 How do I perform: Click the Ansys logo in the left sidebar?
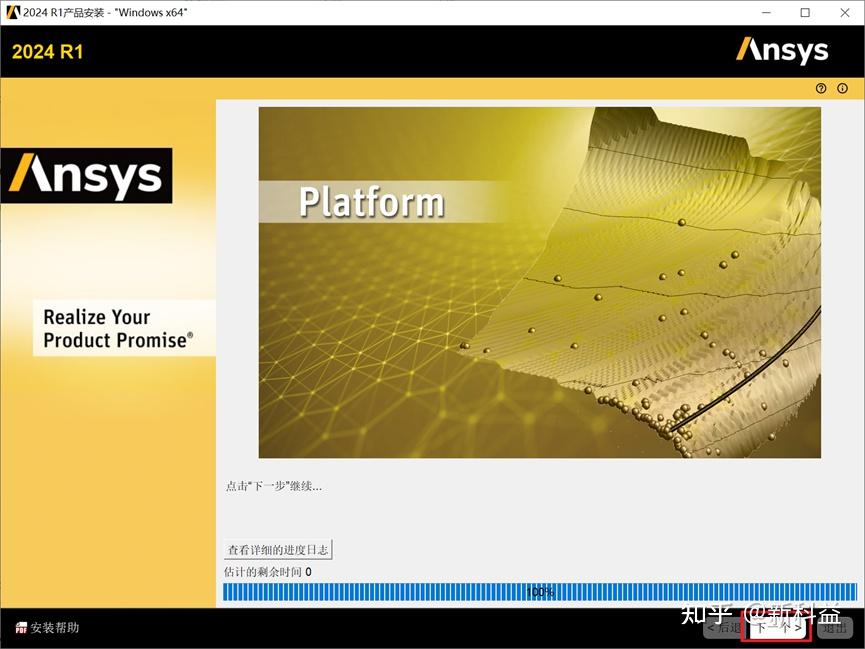tap(89, 175)
